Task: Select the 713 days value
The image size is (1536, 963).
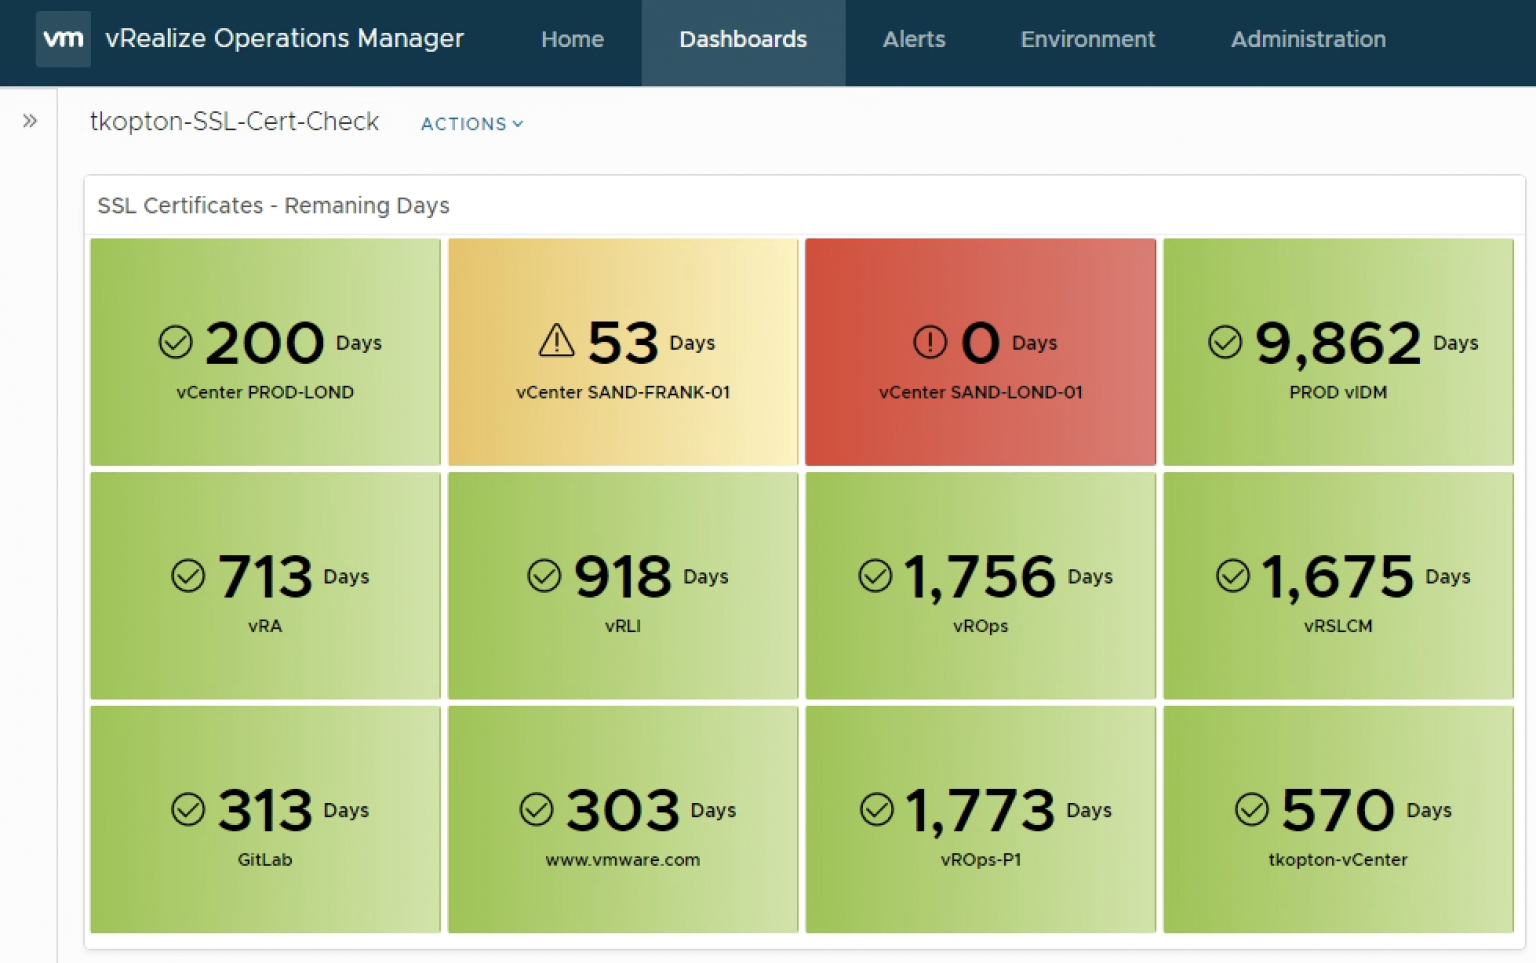Action: point(266,577)
